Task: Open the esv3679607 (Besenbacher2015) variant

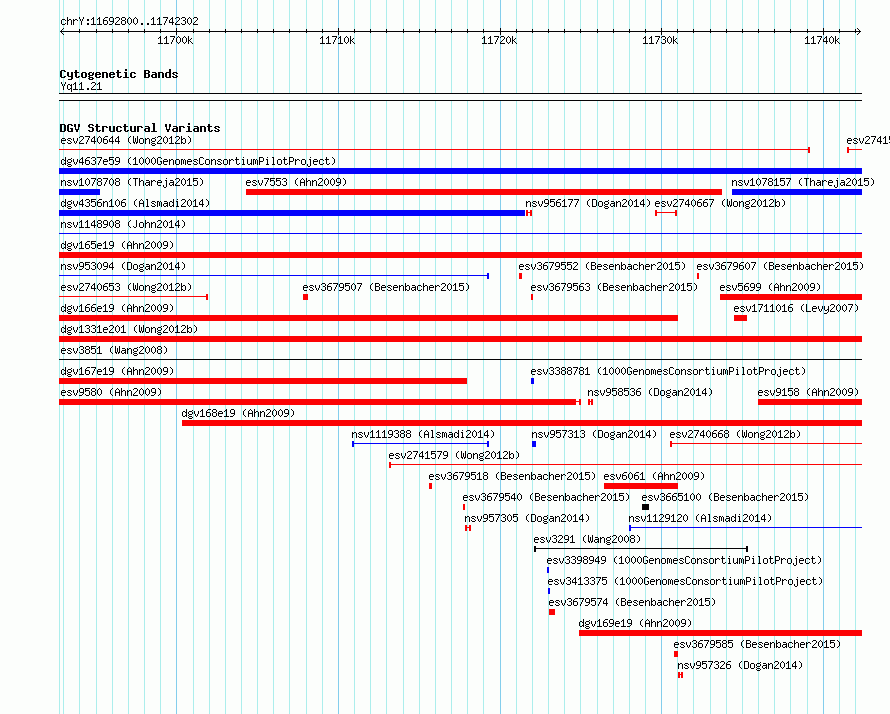Action: tap(780, 266)
